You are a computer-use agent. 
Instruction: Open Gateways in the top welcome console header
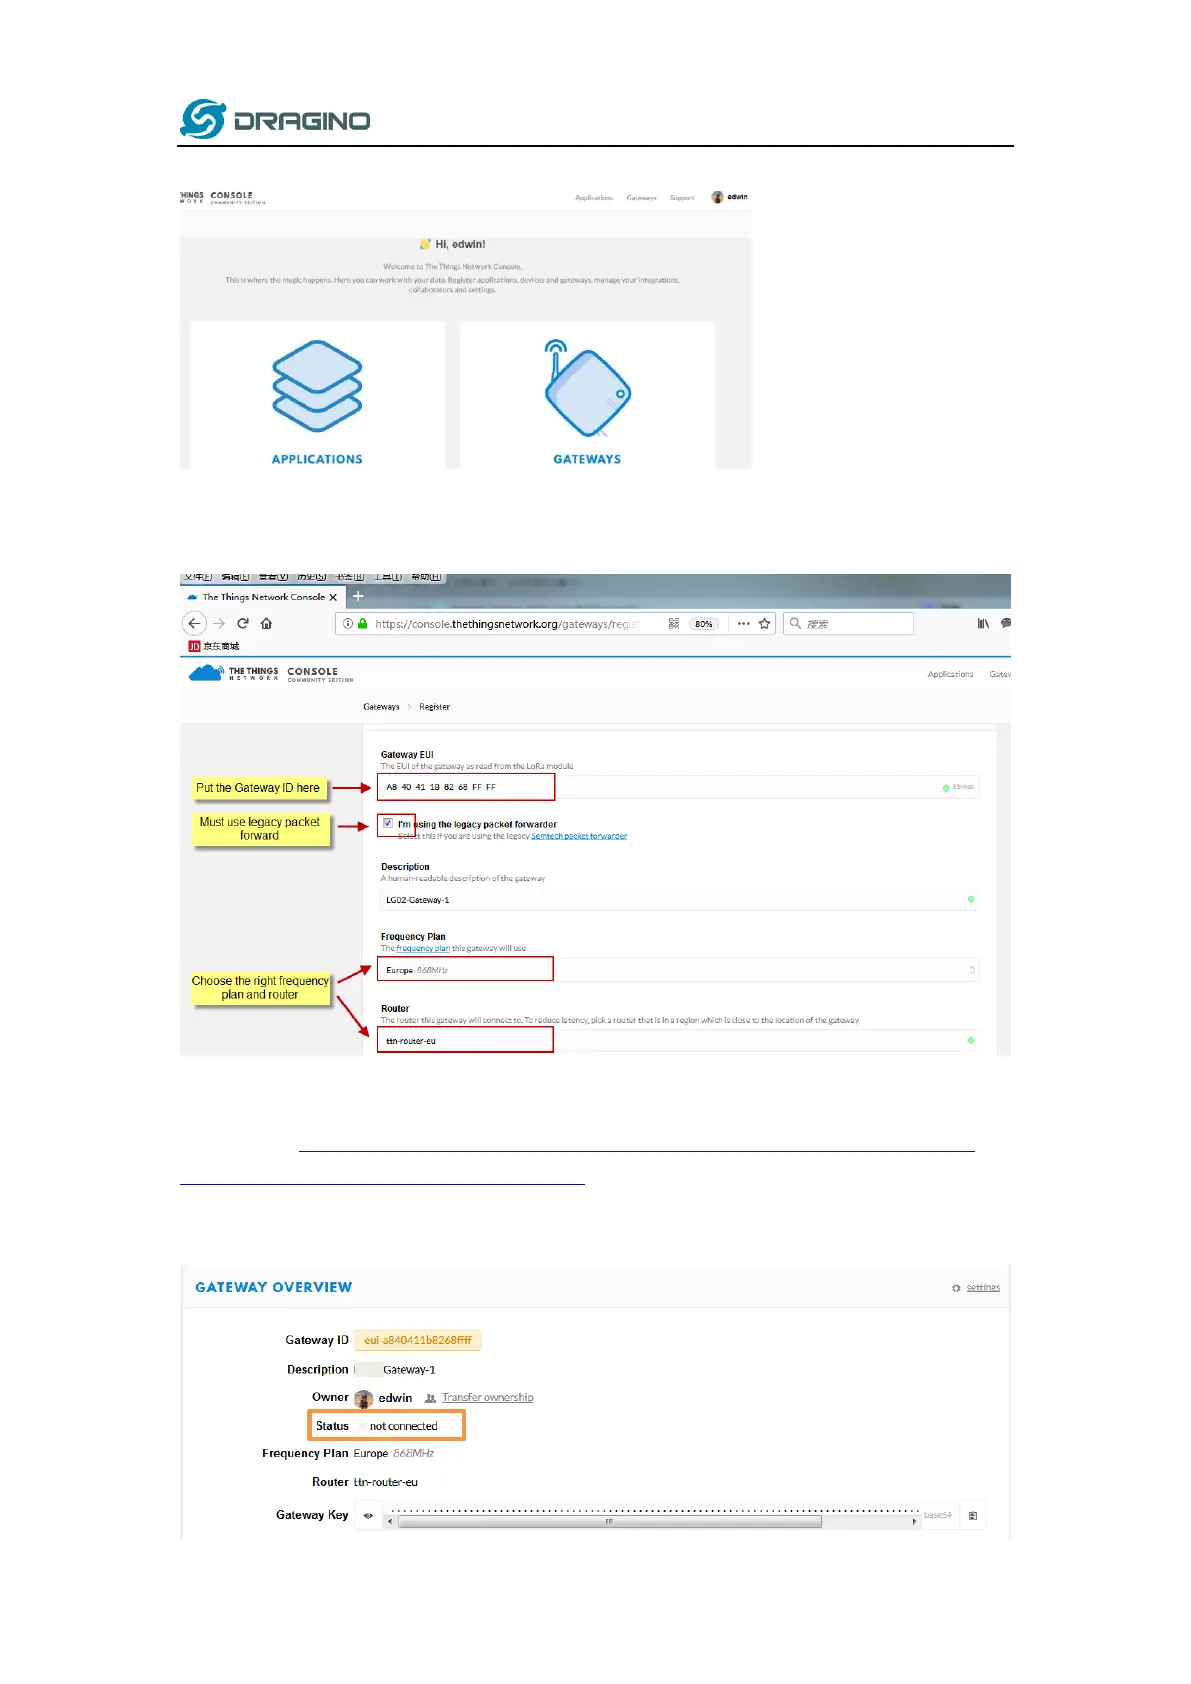tap(642, 198)
